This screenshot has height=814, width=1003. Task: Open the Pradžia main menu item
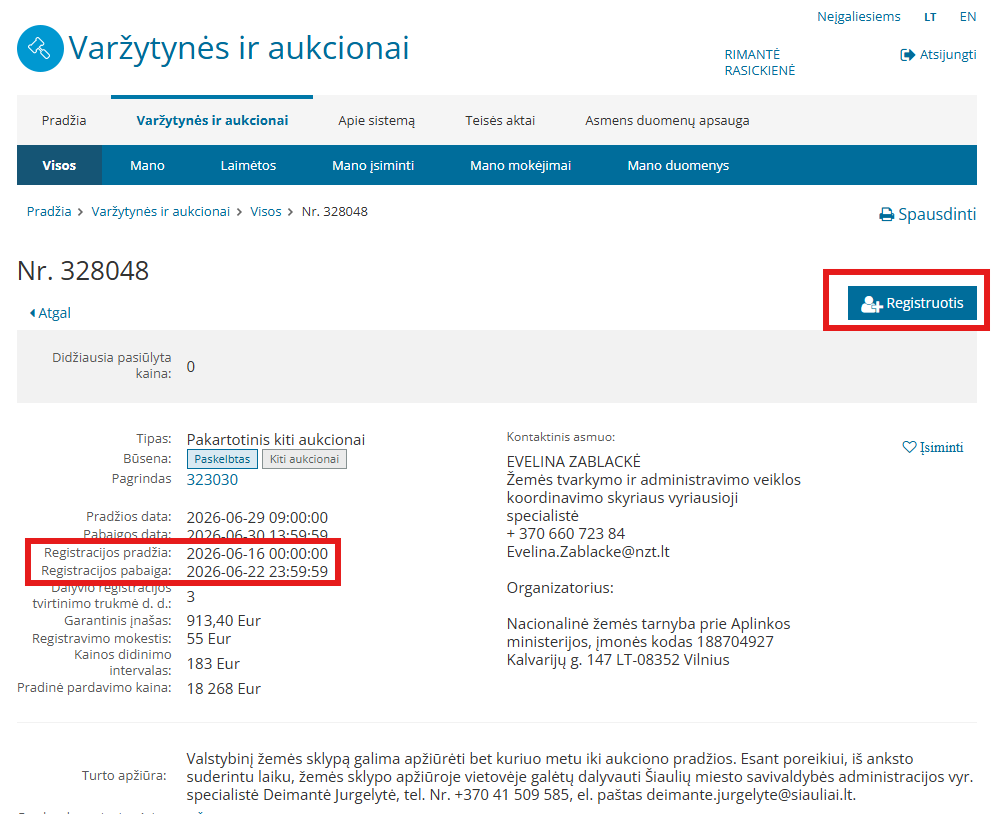coord(64,120)
